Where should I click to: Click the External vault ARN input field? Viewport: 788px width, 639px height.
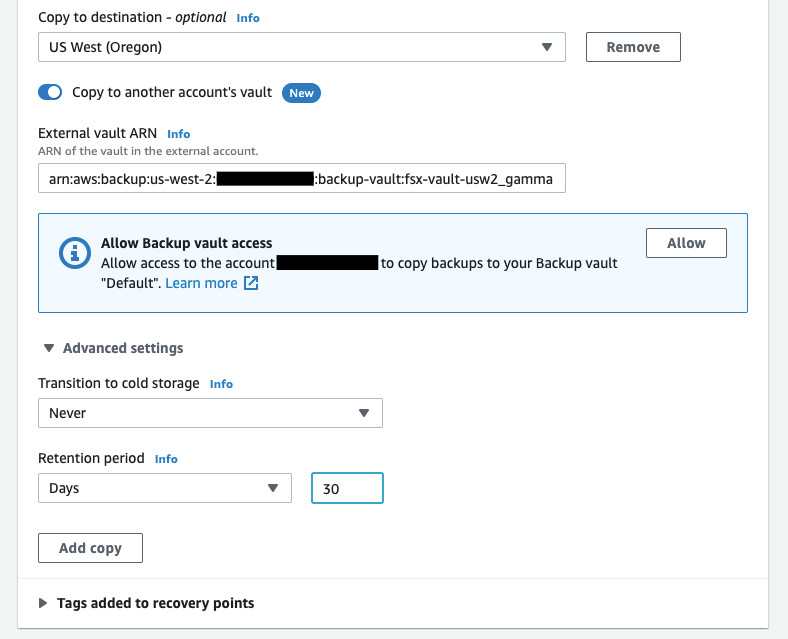[302, 178]
